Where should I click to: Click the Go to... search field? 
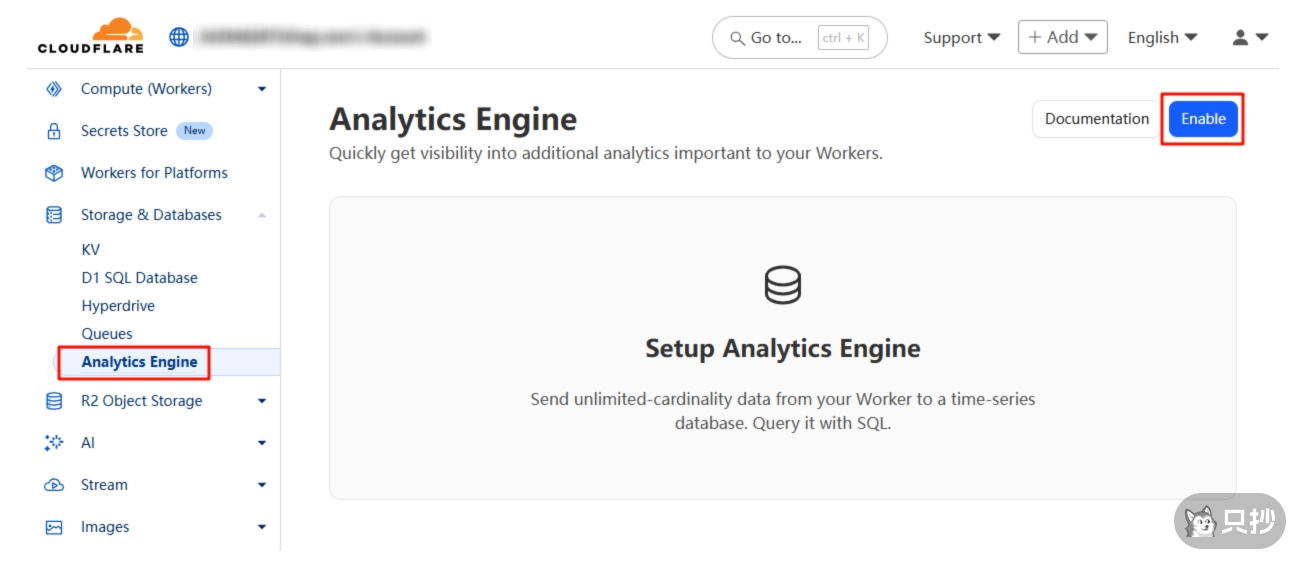click(x=799, y=38)
